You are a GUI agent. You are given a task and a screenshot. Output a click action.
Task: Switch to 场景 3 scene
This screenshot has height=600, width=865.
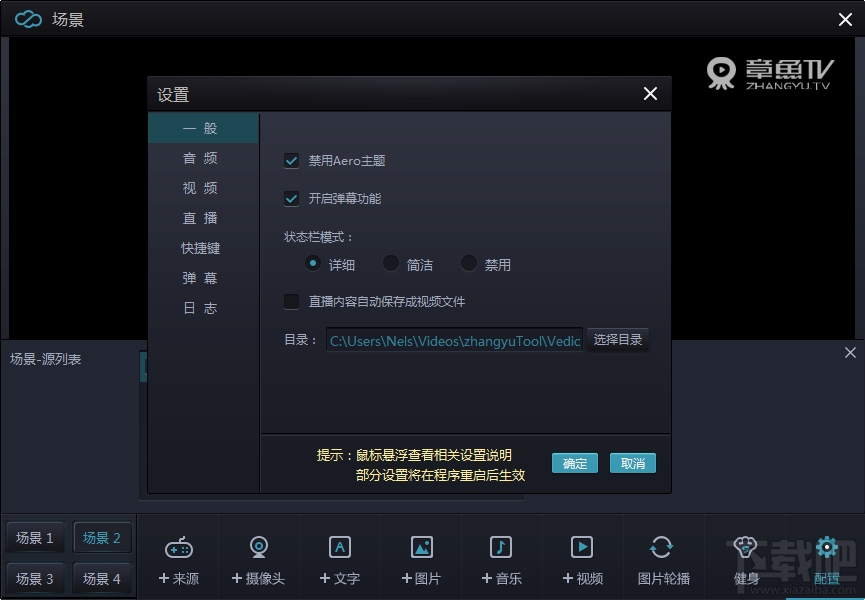(x=34, y=578)
